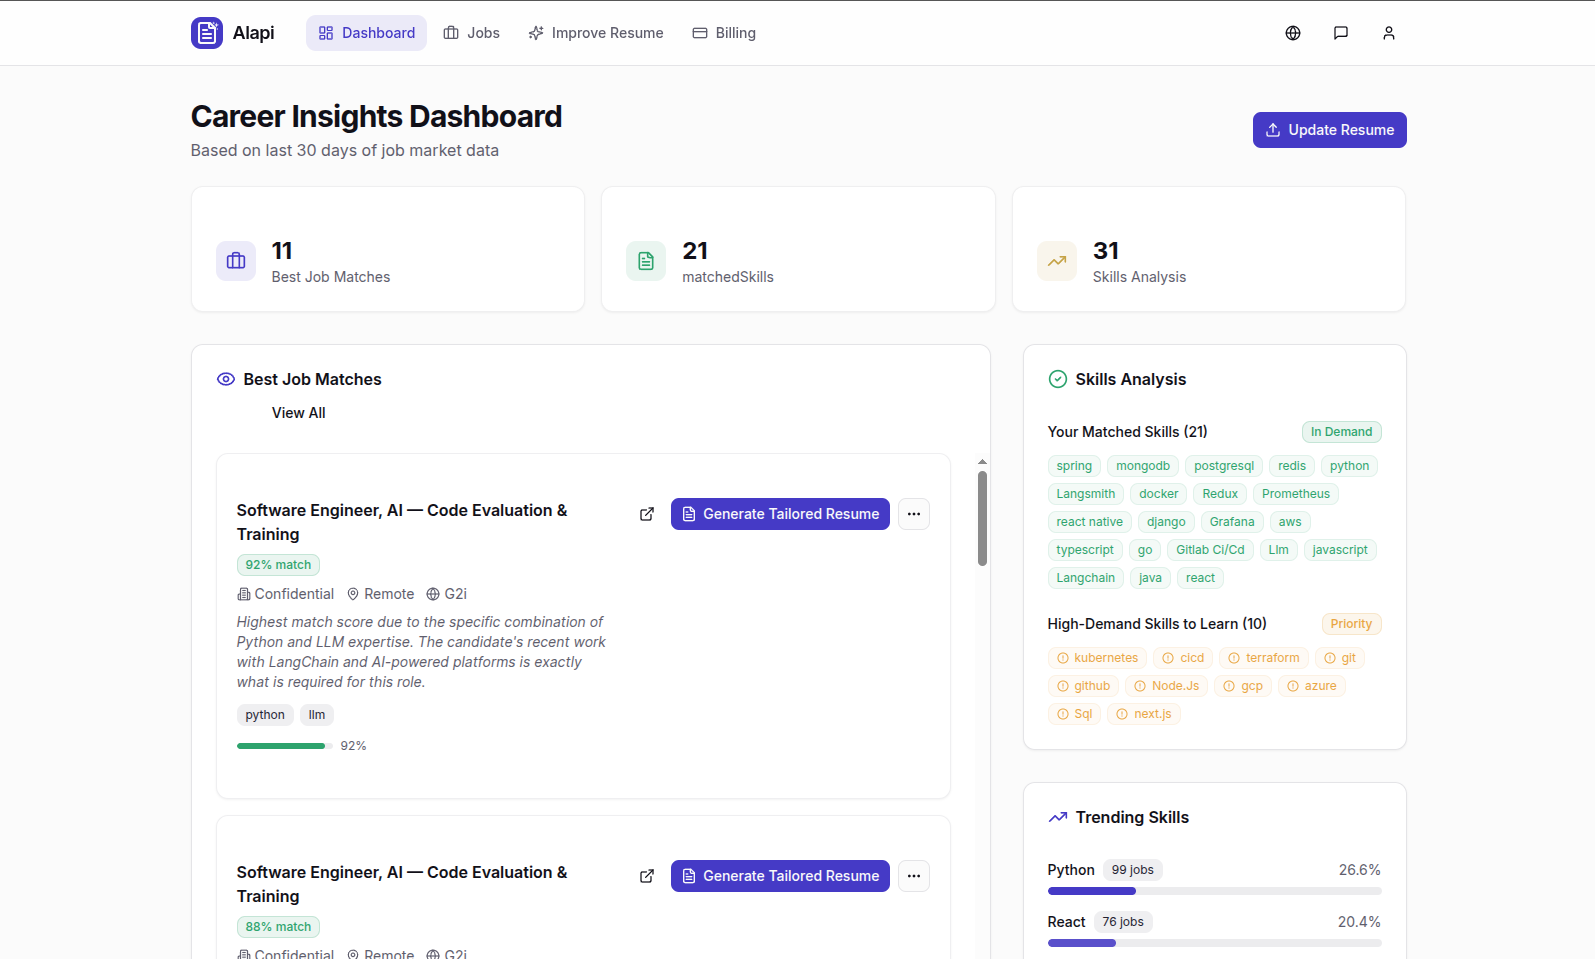Click the gcp skill chip

point(1243,686)
